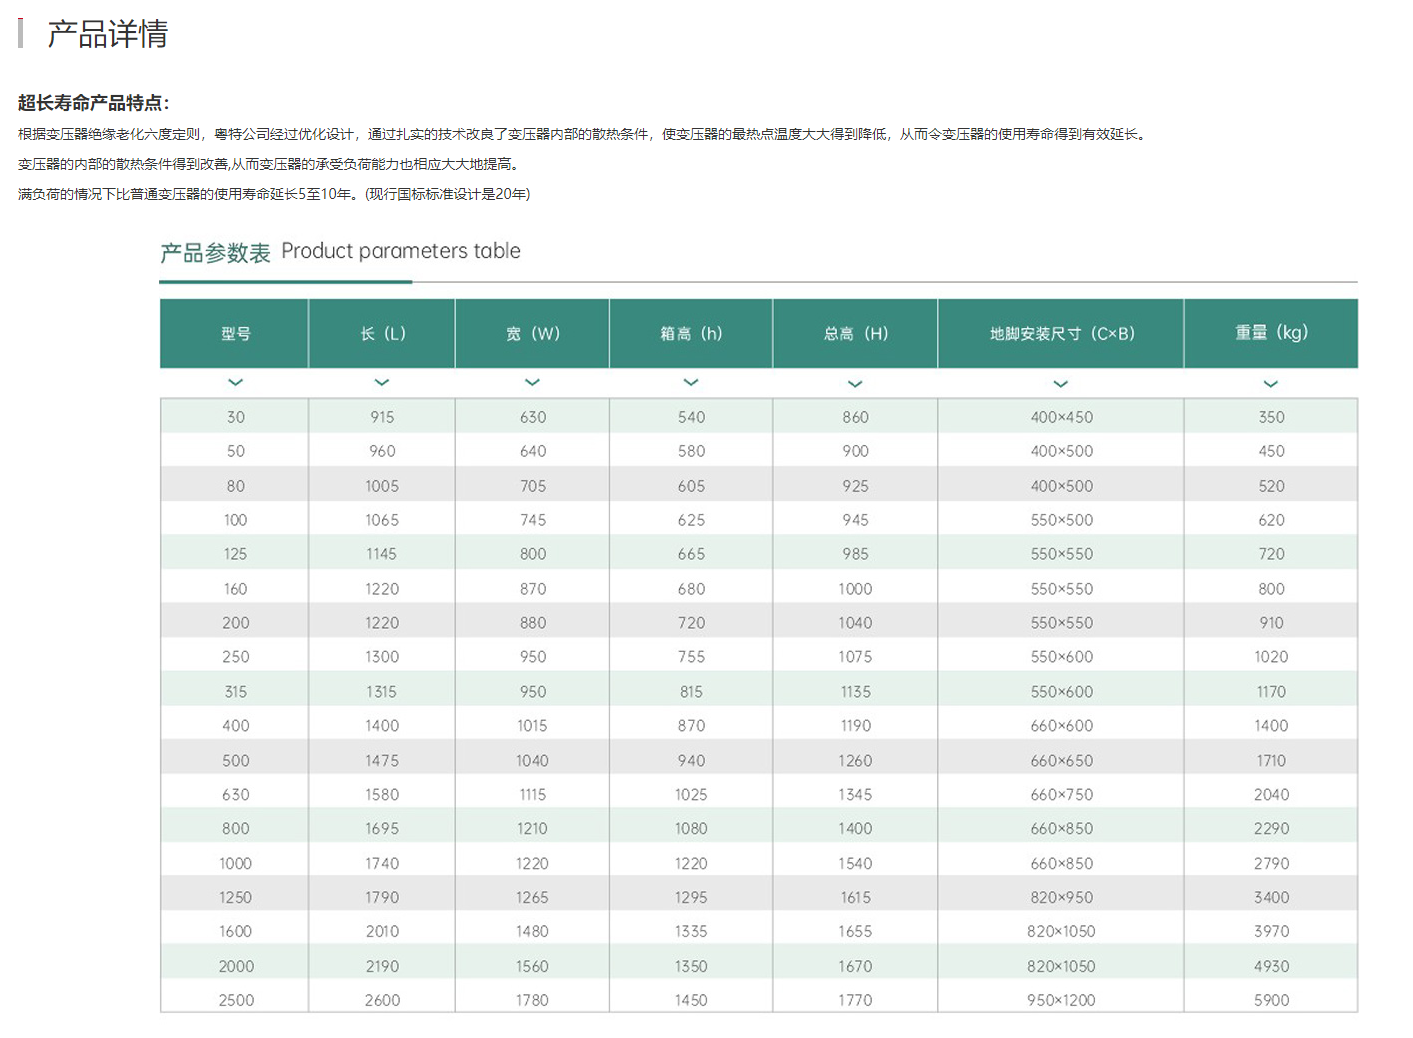Select the model 30 cell
This screenshot has height=1038, width=1413.
point(235,417)
